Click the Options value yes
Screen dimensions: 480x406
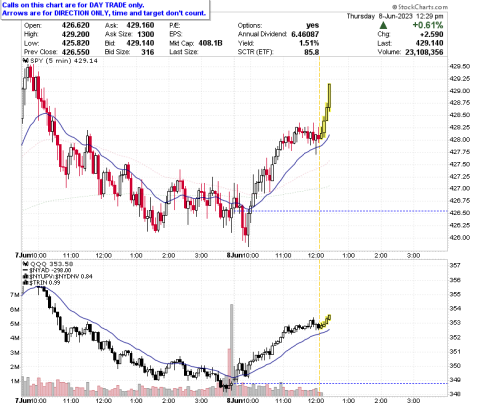point(312,25)
